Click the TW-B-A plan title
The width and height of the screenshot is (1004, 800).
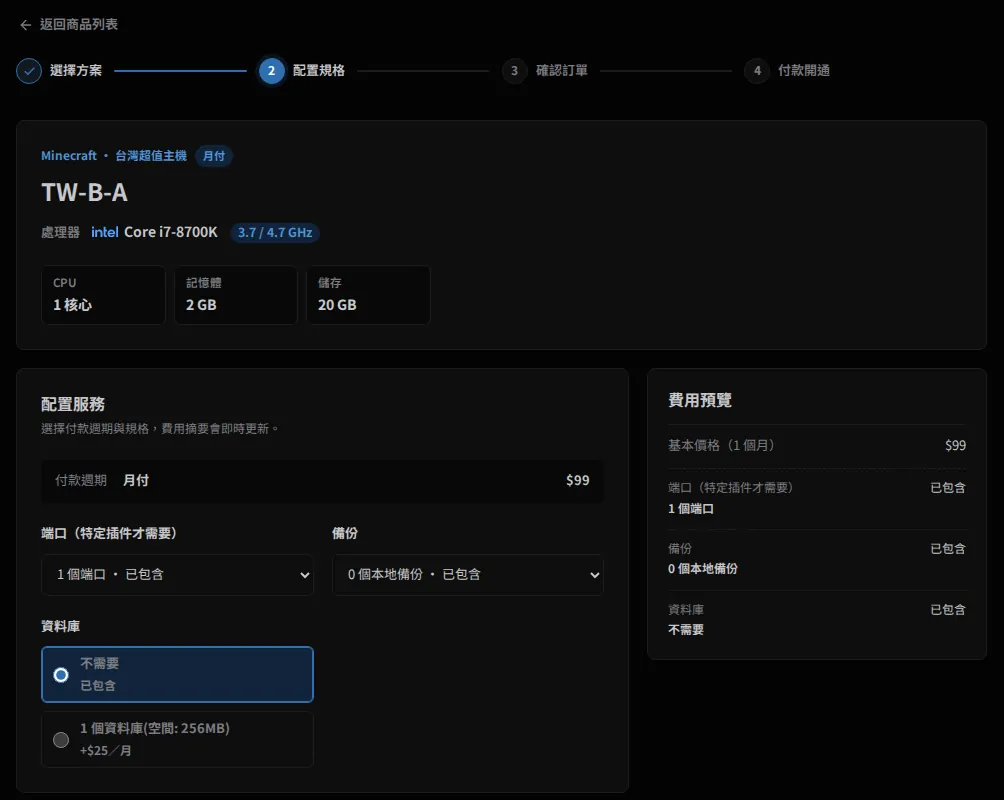(x=85, y=192)
